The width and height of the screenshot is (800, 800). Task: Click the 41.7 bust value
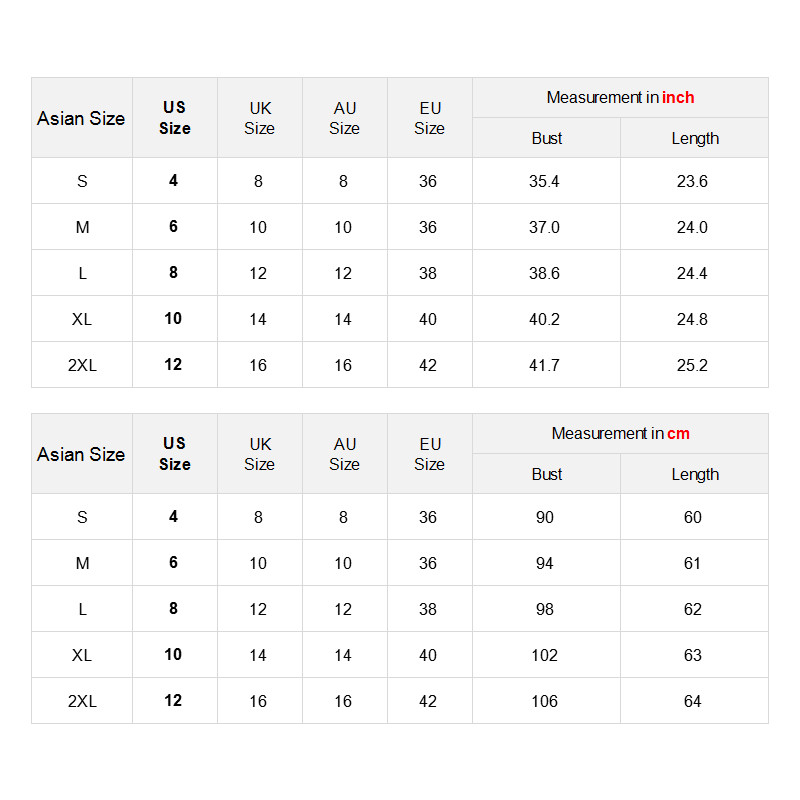544,365
